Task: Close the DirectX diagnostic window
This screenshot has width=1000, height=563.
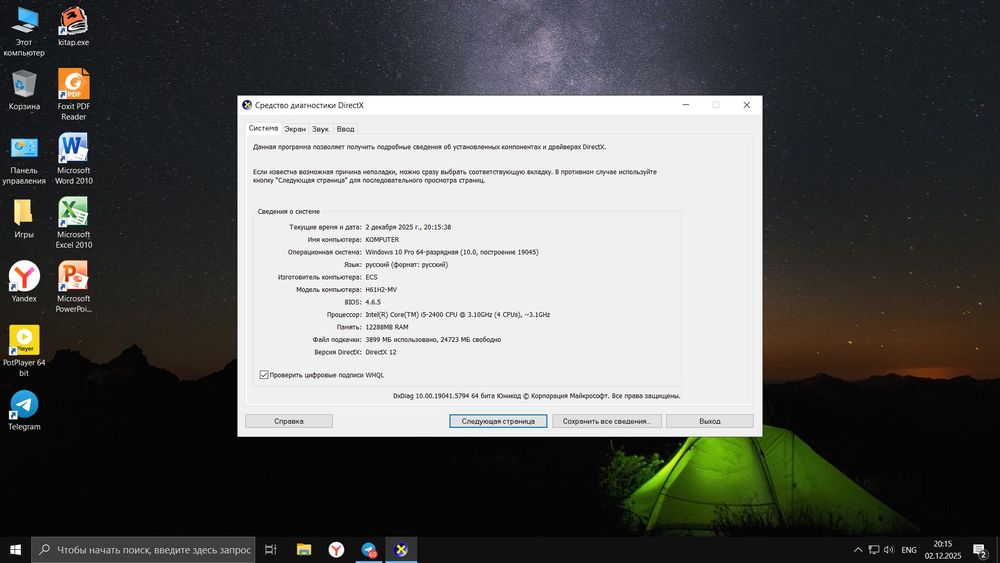Action: point(746,105)
